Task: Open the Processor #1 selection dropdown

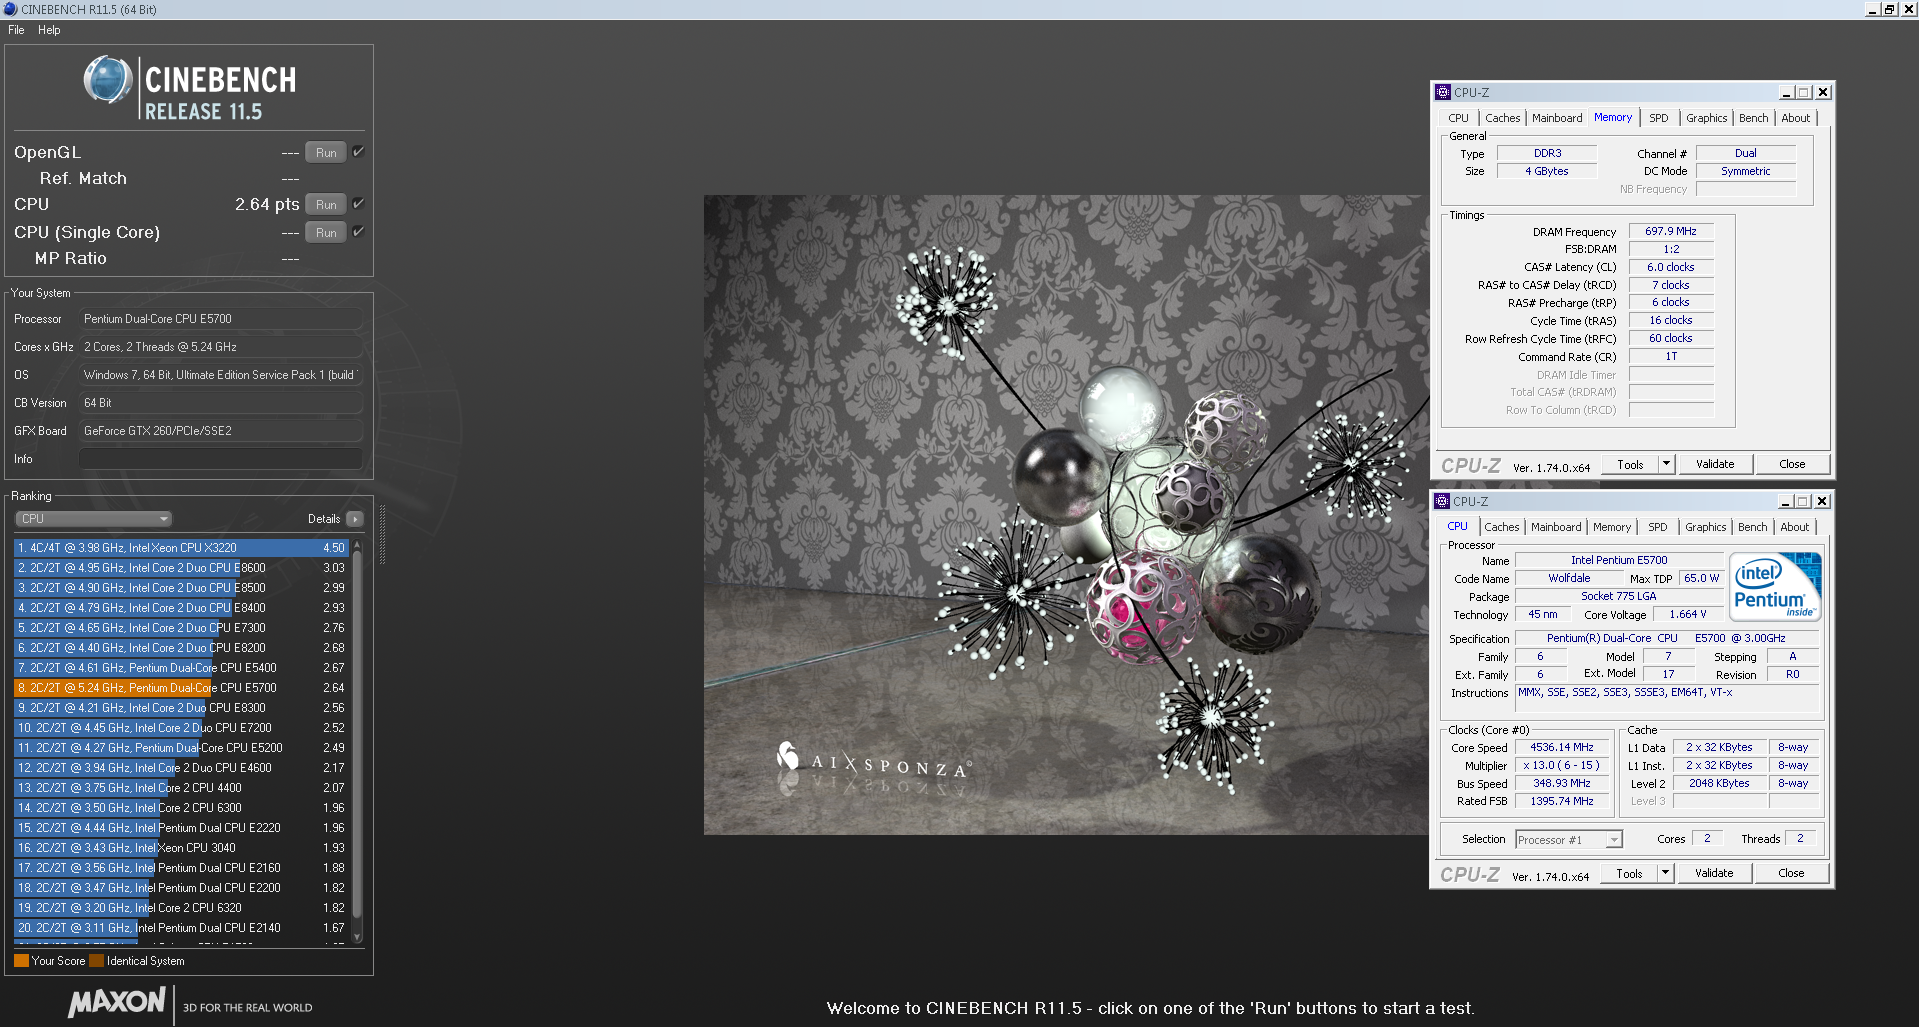Action: pos(1568,840)
